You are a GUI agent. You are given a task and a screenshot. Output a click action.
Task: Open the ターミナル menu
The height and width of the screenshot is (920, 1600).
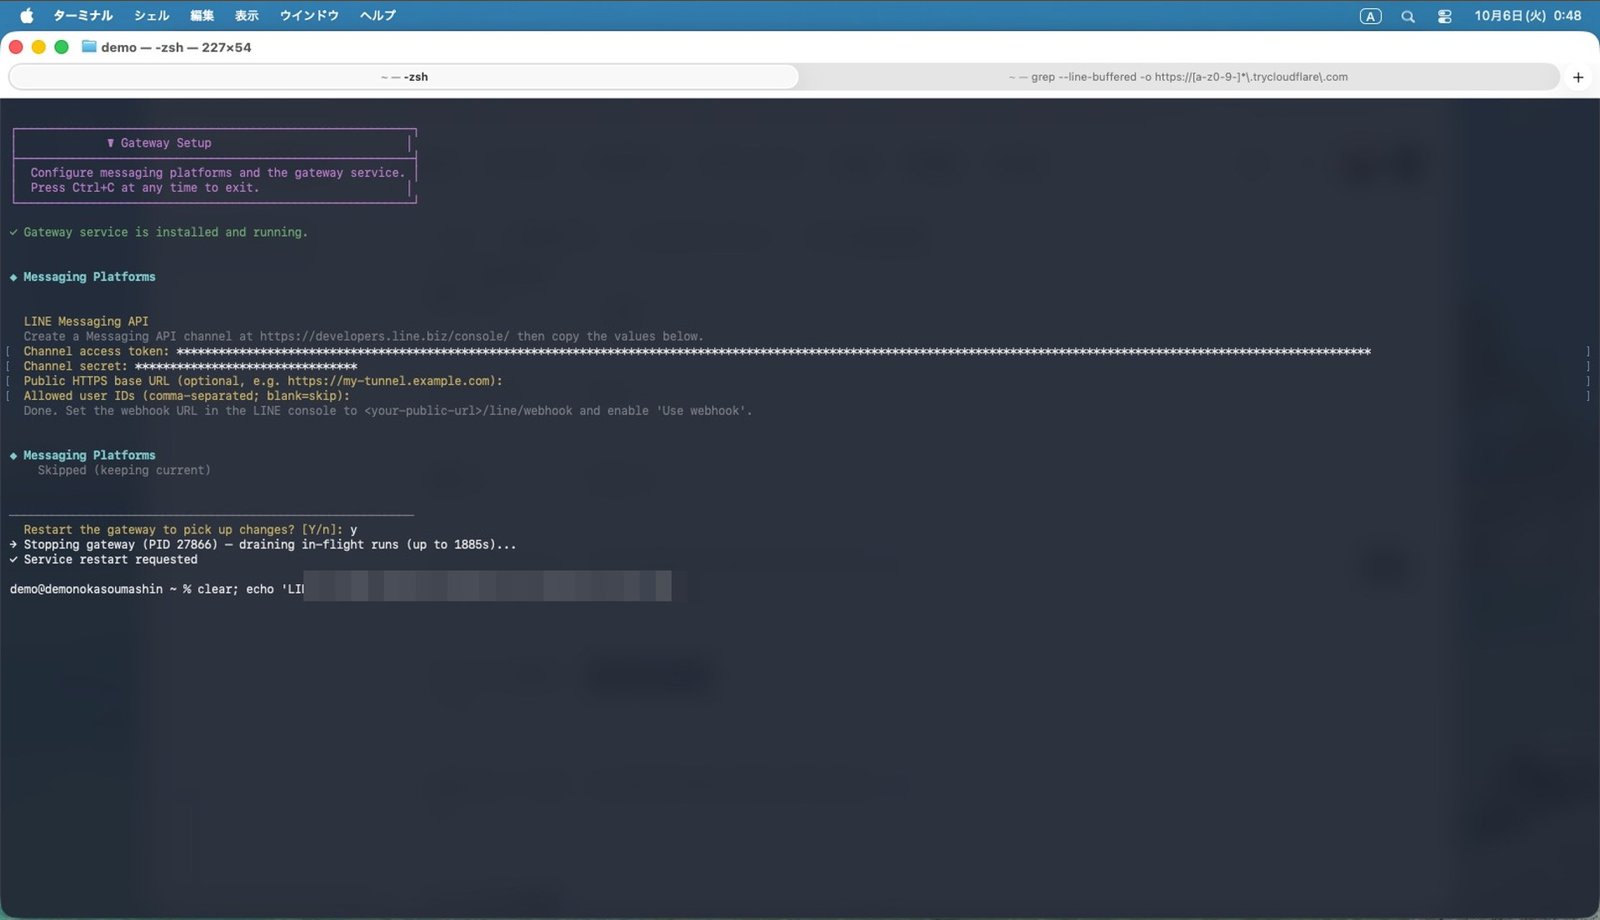[83, 16]
